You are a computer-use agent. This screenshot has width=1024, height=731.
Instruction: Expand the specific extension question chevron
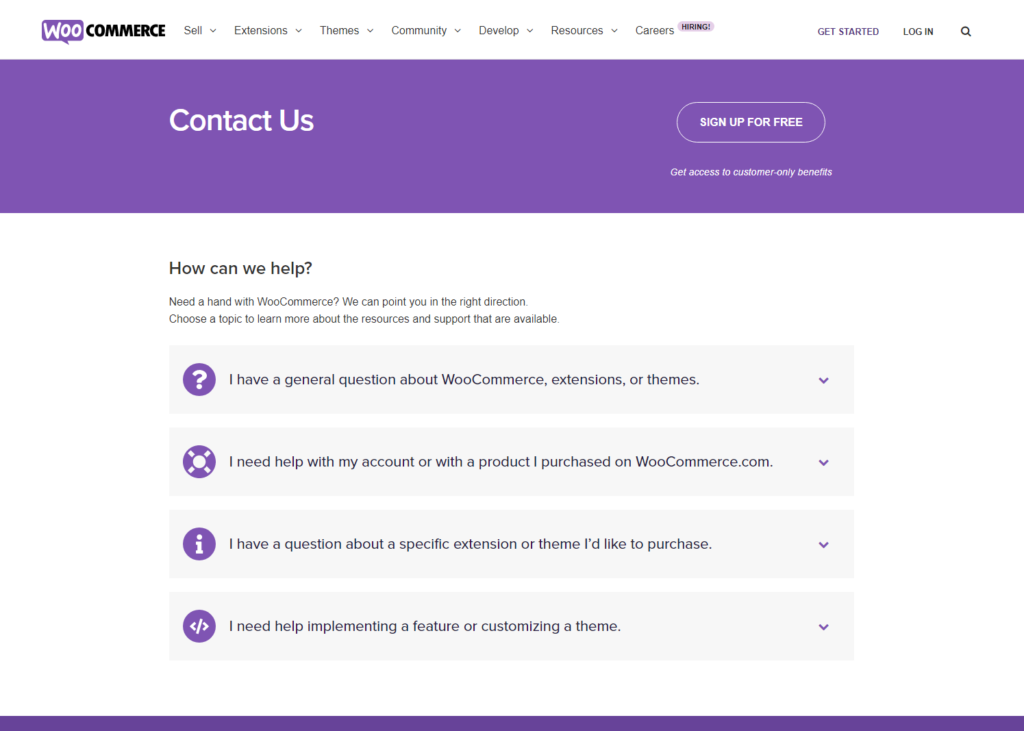(x=824, y=545)
